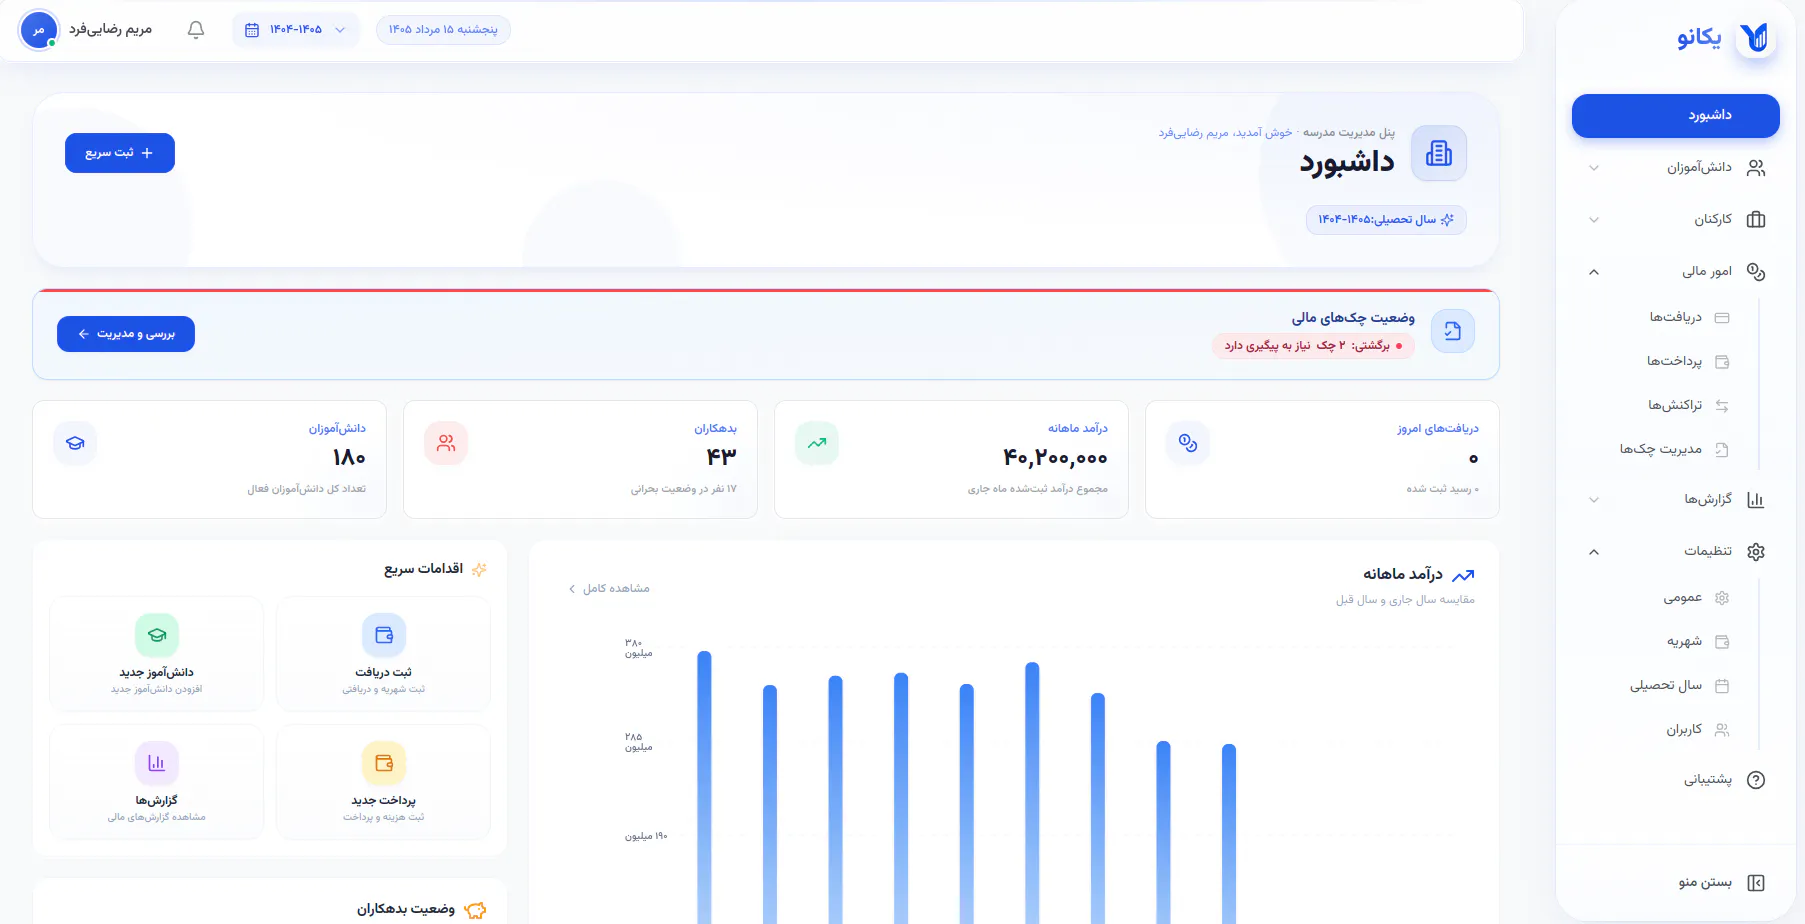
Task: Click the close-menu panel icon
Action: (x=1756, y=883)
